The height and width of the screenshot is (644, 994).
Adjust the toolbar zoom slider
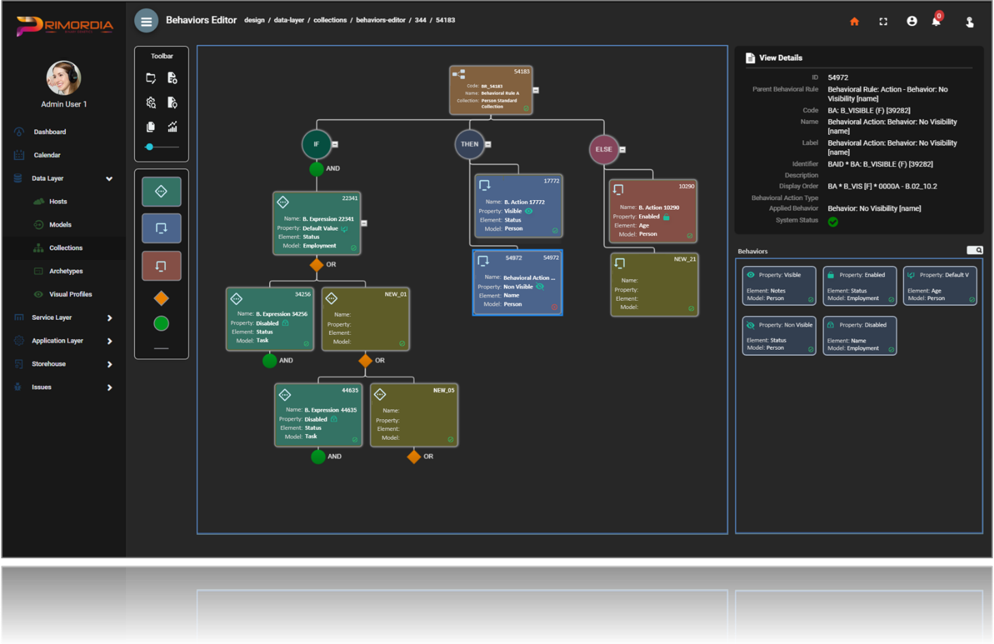(150, 147)
